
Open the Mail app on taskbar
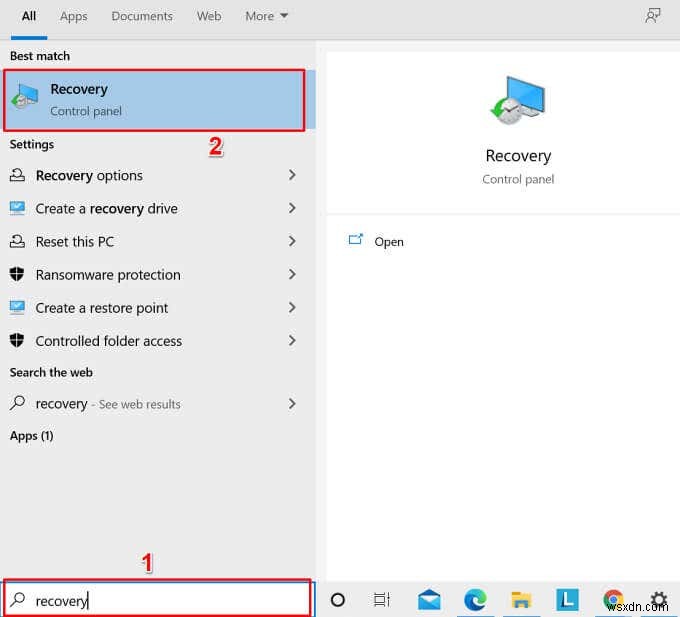click(429, 600)
